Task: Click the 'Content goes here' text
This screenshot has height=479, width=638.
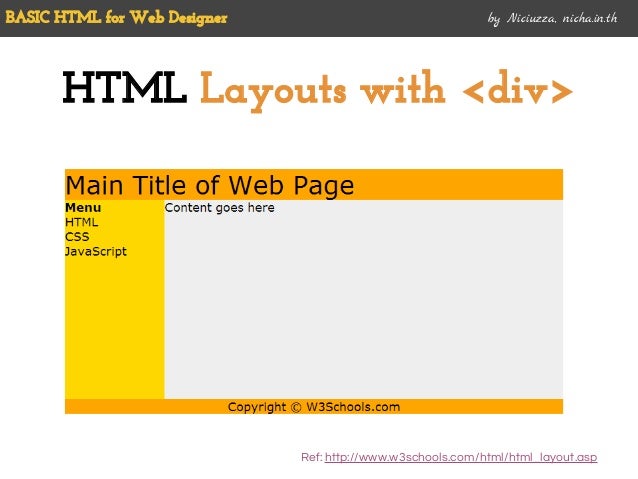Action: click(x=220, y=208)
